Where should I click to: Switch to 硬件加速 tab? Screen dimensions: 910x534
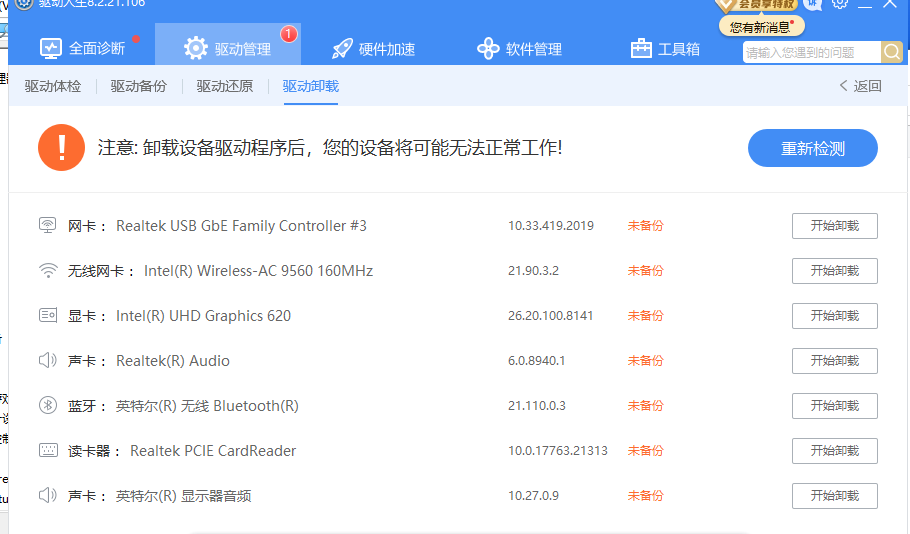tap(373, 49)
